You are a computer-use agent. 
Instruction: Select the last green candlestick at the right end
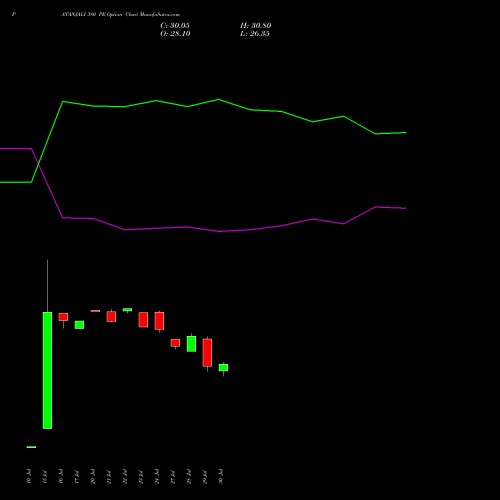pos(223,368)
